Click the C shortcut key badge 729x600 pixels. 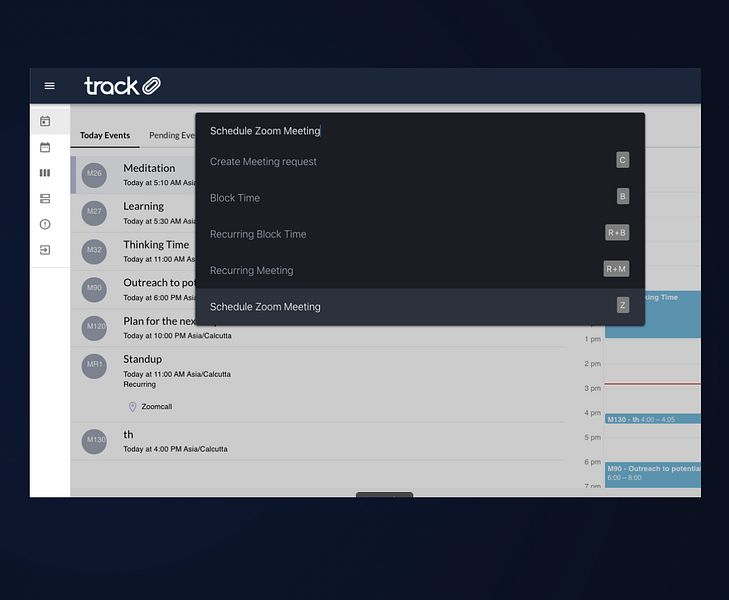tap(623, 160)
